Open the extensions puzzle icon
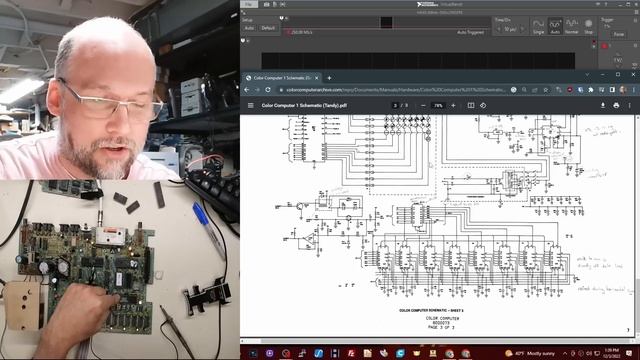Screen dimensions: 640x360 [591, 90]
